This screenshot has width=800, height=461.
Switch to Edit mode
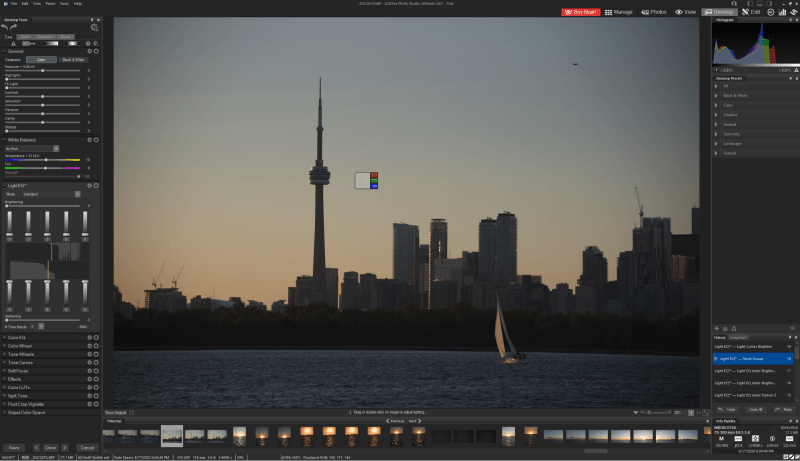coord(751,12)
